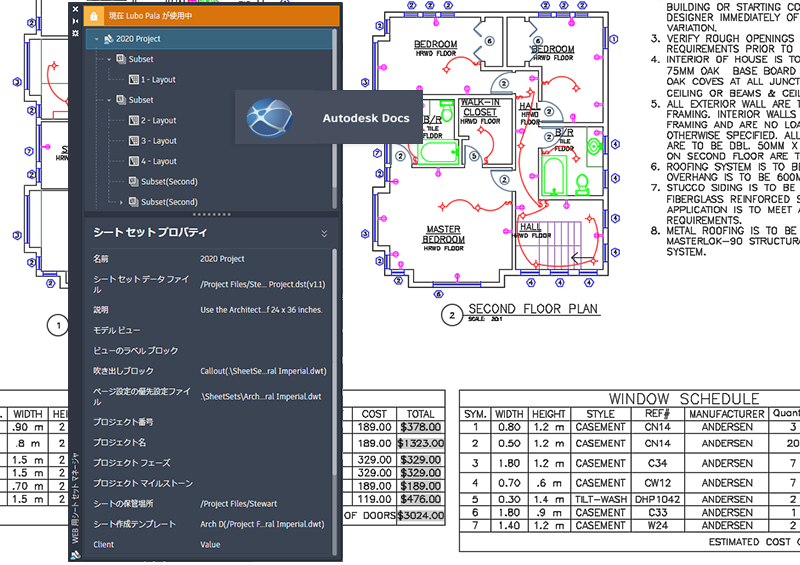Click the MASTER BEDROOM room label
800x565 pixels.
point(443,234)
